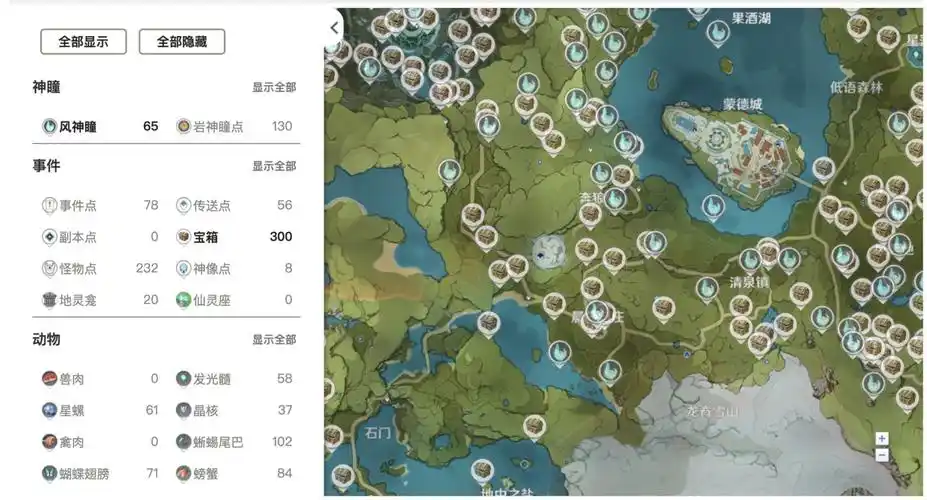Collapse the sidebar with the left chevron
The width and height of the screenshot is (927, 500).
pos(334,28)
